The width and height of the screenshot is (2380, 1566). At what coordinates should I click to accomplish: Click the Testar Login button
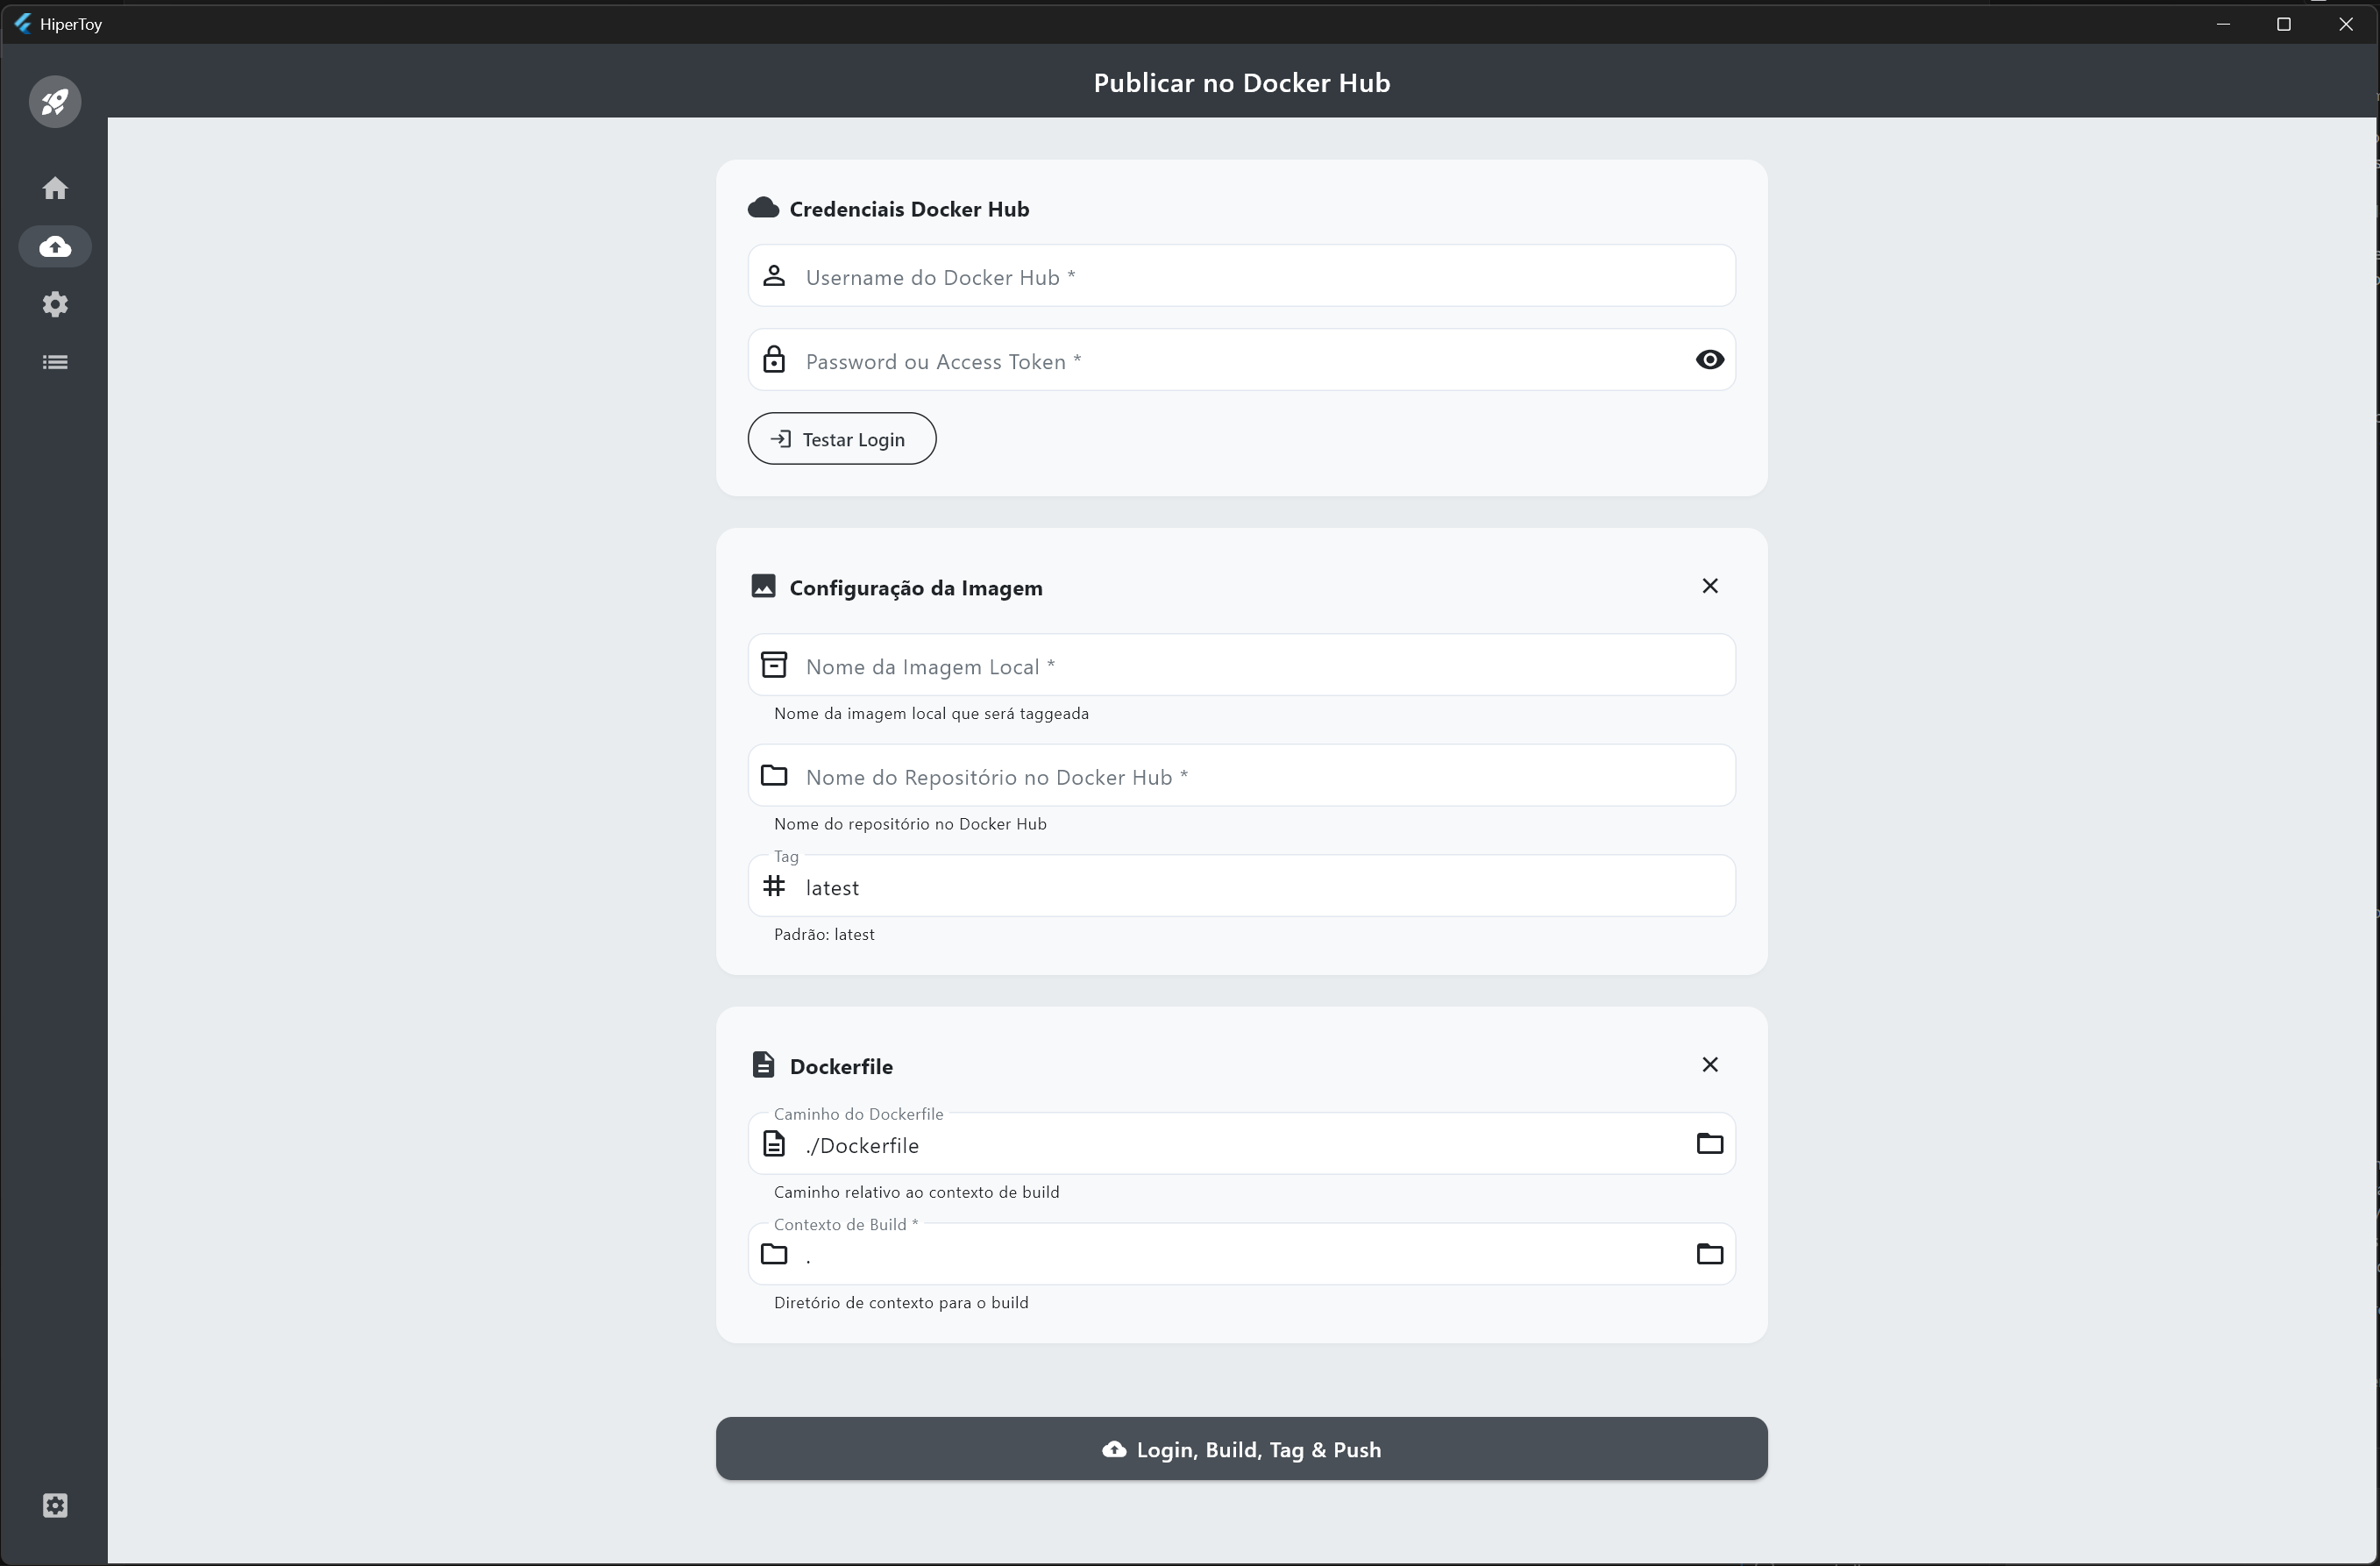841,439
